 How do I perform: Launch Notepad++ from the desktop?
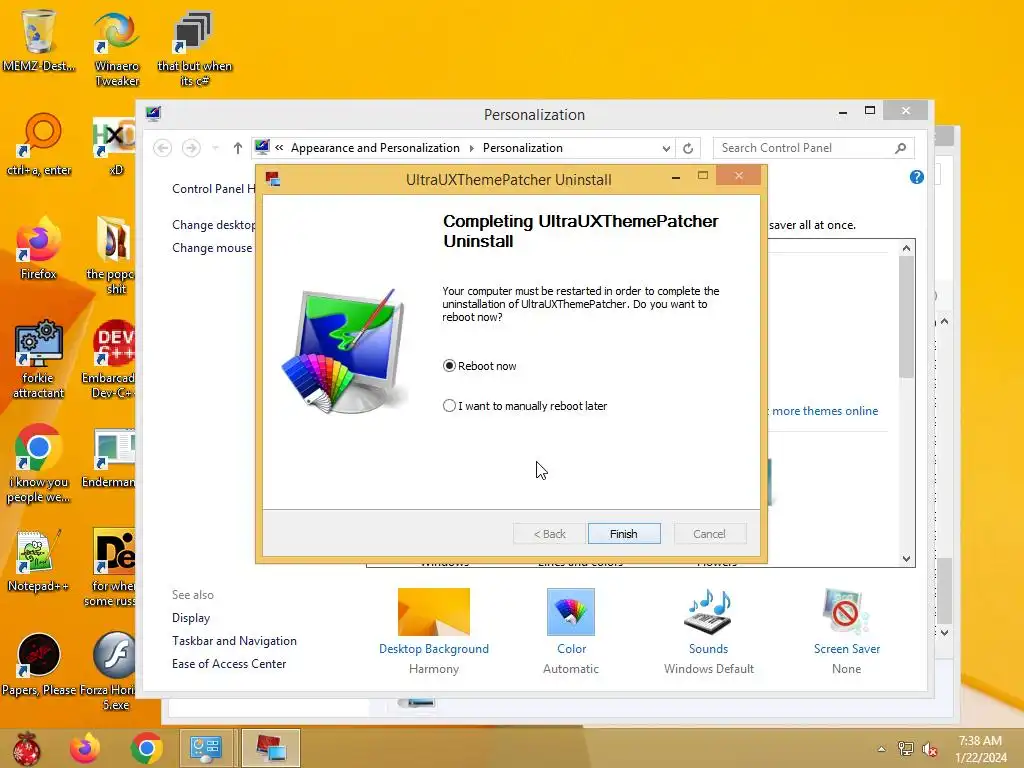[39, 560]
